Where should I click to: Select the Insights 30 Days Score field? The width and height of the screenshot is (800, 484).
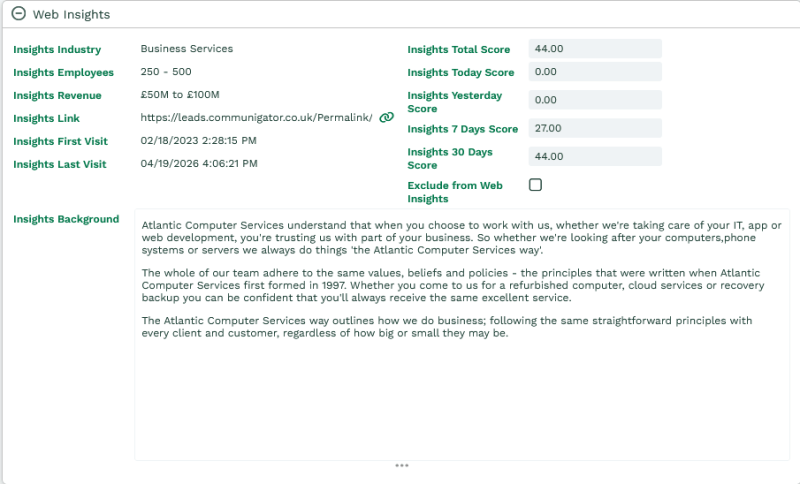(595, 157)
